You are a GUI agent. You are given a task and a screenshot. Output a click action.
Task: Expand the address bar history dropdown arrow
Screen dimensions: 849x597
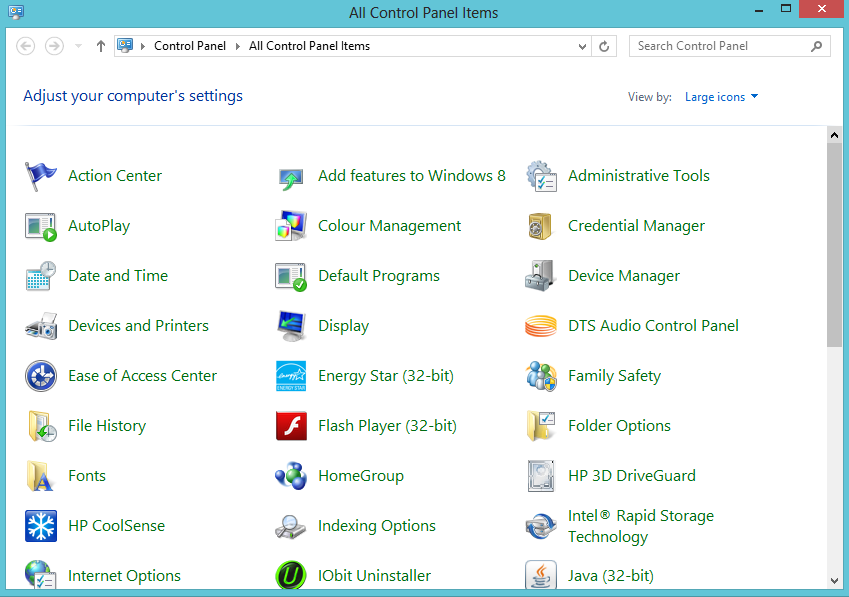click(582, 47)
